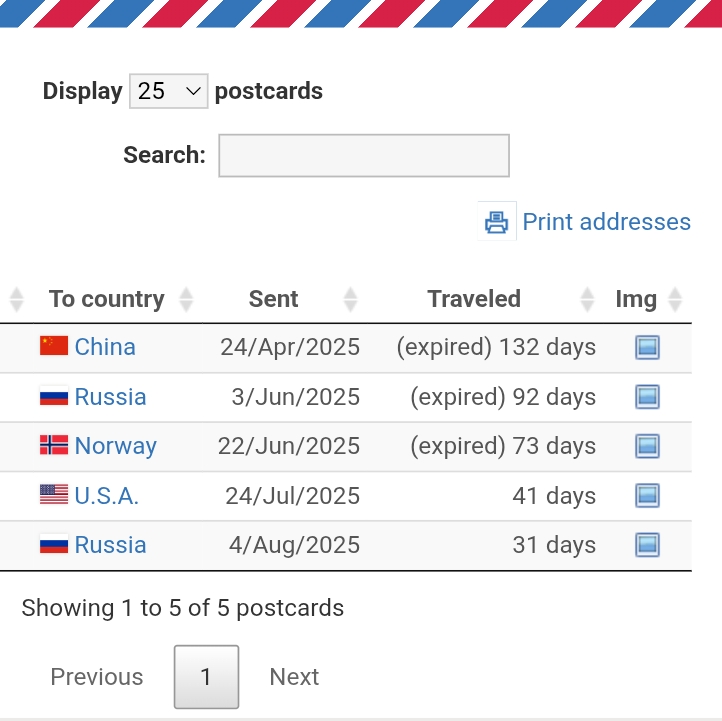Show image for U.S.A. postcard
Image resolution: width=722 pixels, height=721 pixels.
[647, 496]
